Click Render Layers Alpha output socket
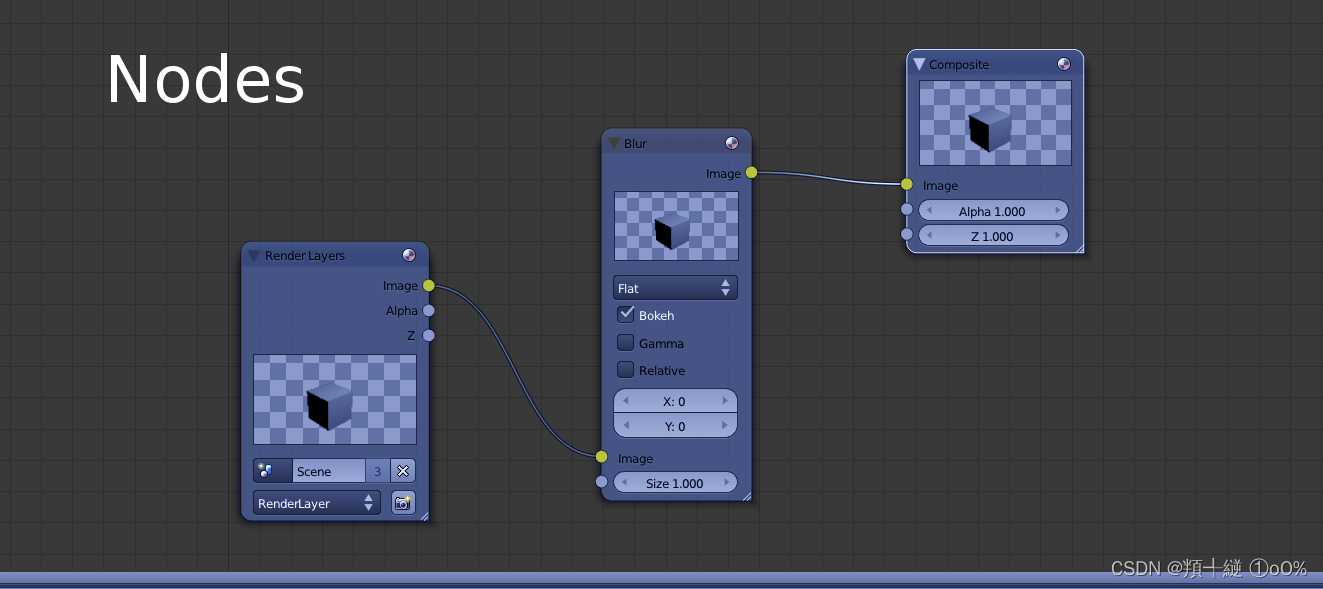The image size is (1323, 589). tap(429, 311)
